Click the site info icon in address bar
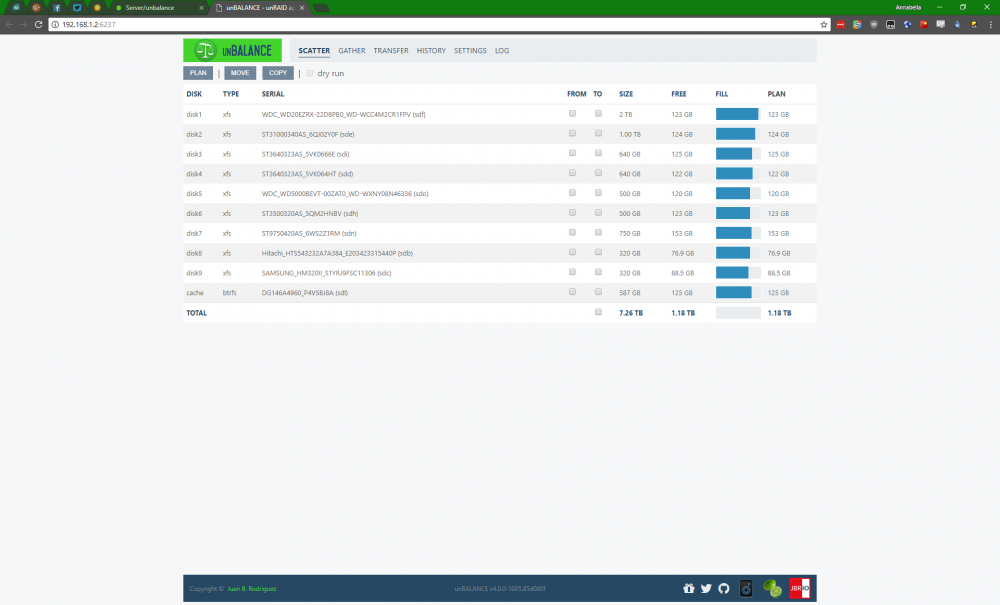Viewport: 1000px width, 605px height. (x=55, y=24)
